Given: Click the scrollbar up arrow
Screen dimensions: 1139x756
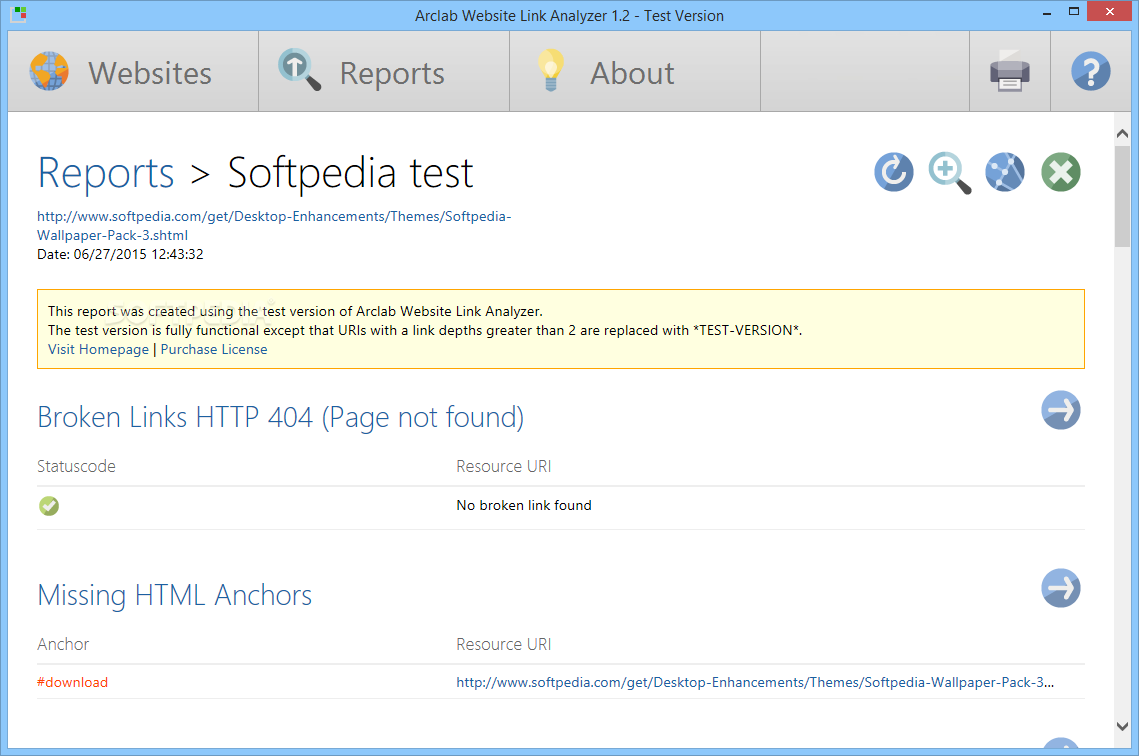Looking at the screenshot, I should click(x=1122, y=134).
